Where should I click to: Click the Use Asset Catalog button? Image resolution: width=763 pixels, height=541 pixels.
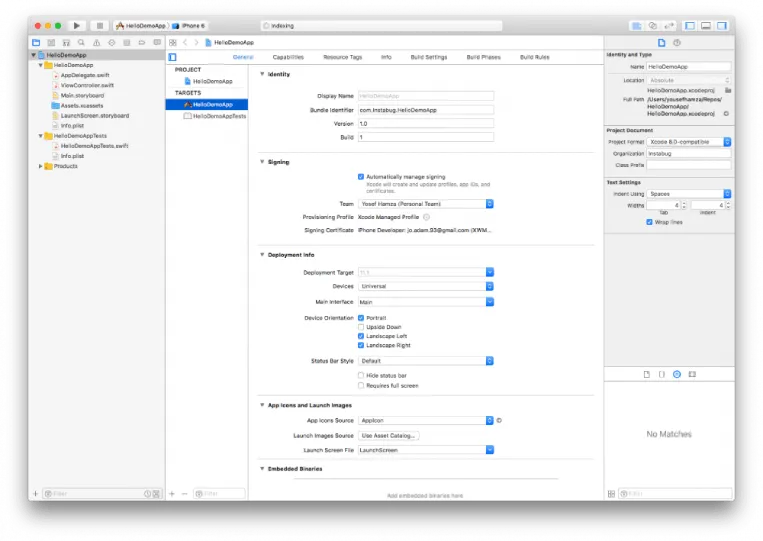click(388, 435)
